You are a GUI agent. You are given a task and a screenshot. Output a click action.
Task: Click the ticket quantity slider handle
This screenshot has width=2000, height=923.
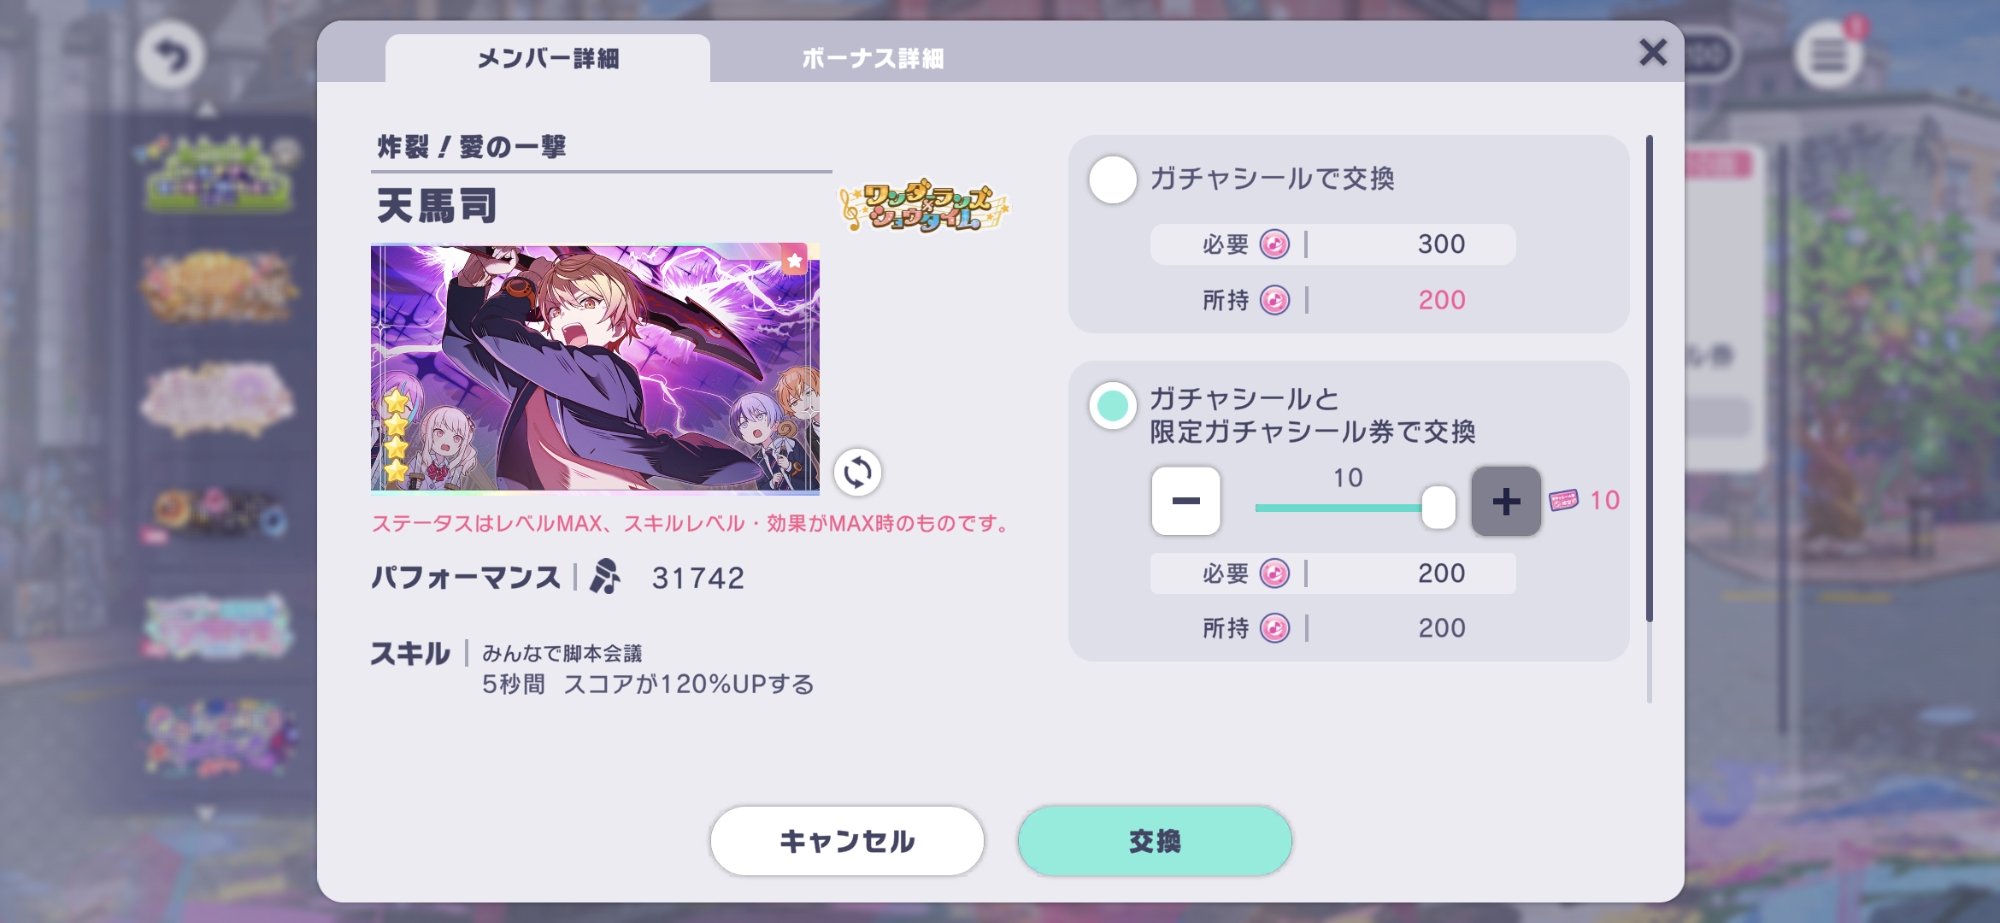click(x=1438, y=508)
